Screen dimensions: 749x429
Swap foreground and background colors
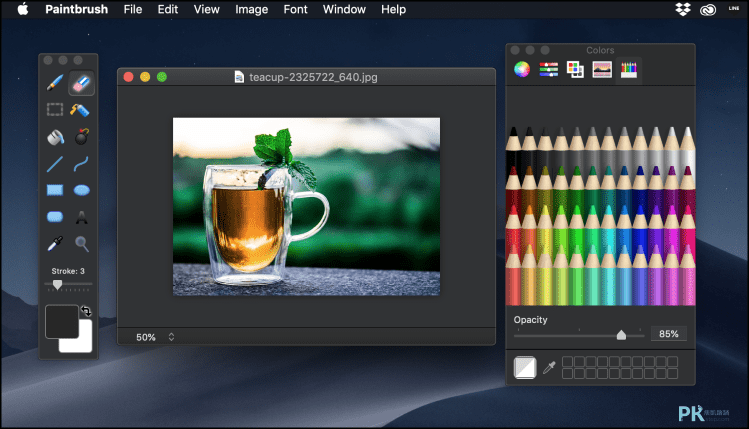coord(86,311)
